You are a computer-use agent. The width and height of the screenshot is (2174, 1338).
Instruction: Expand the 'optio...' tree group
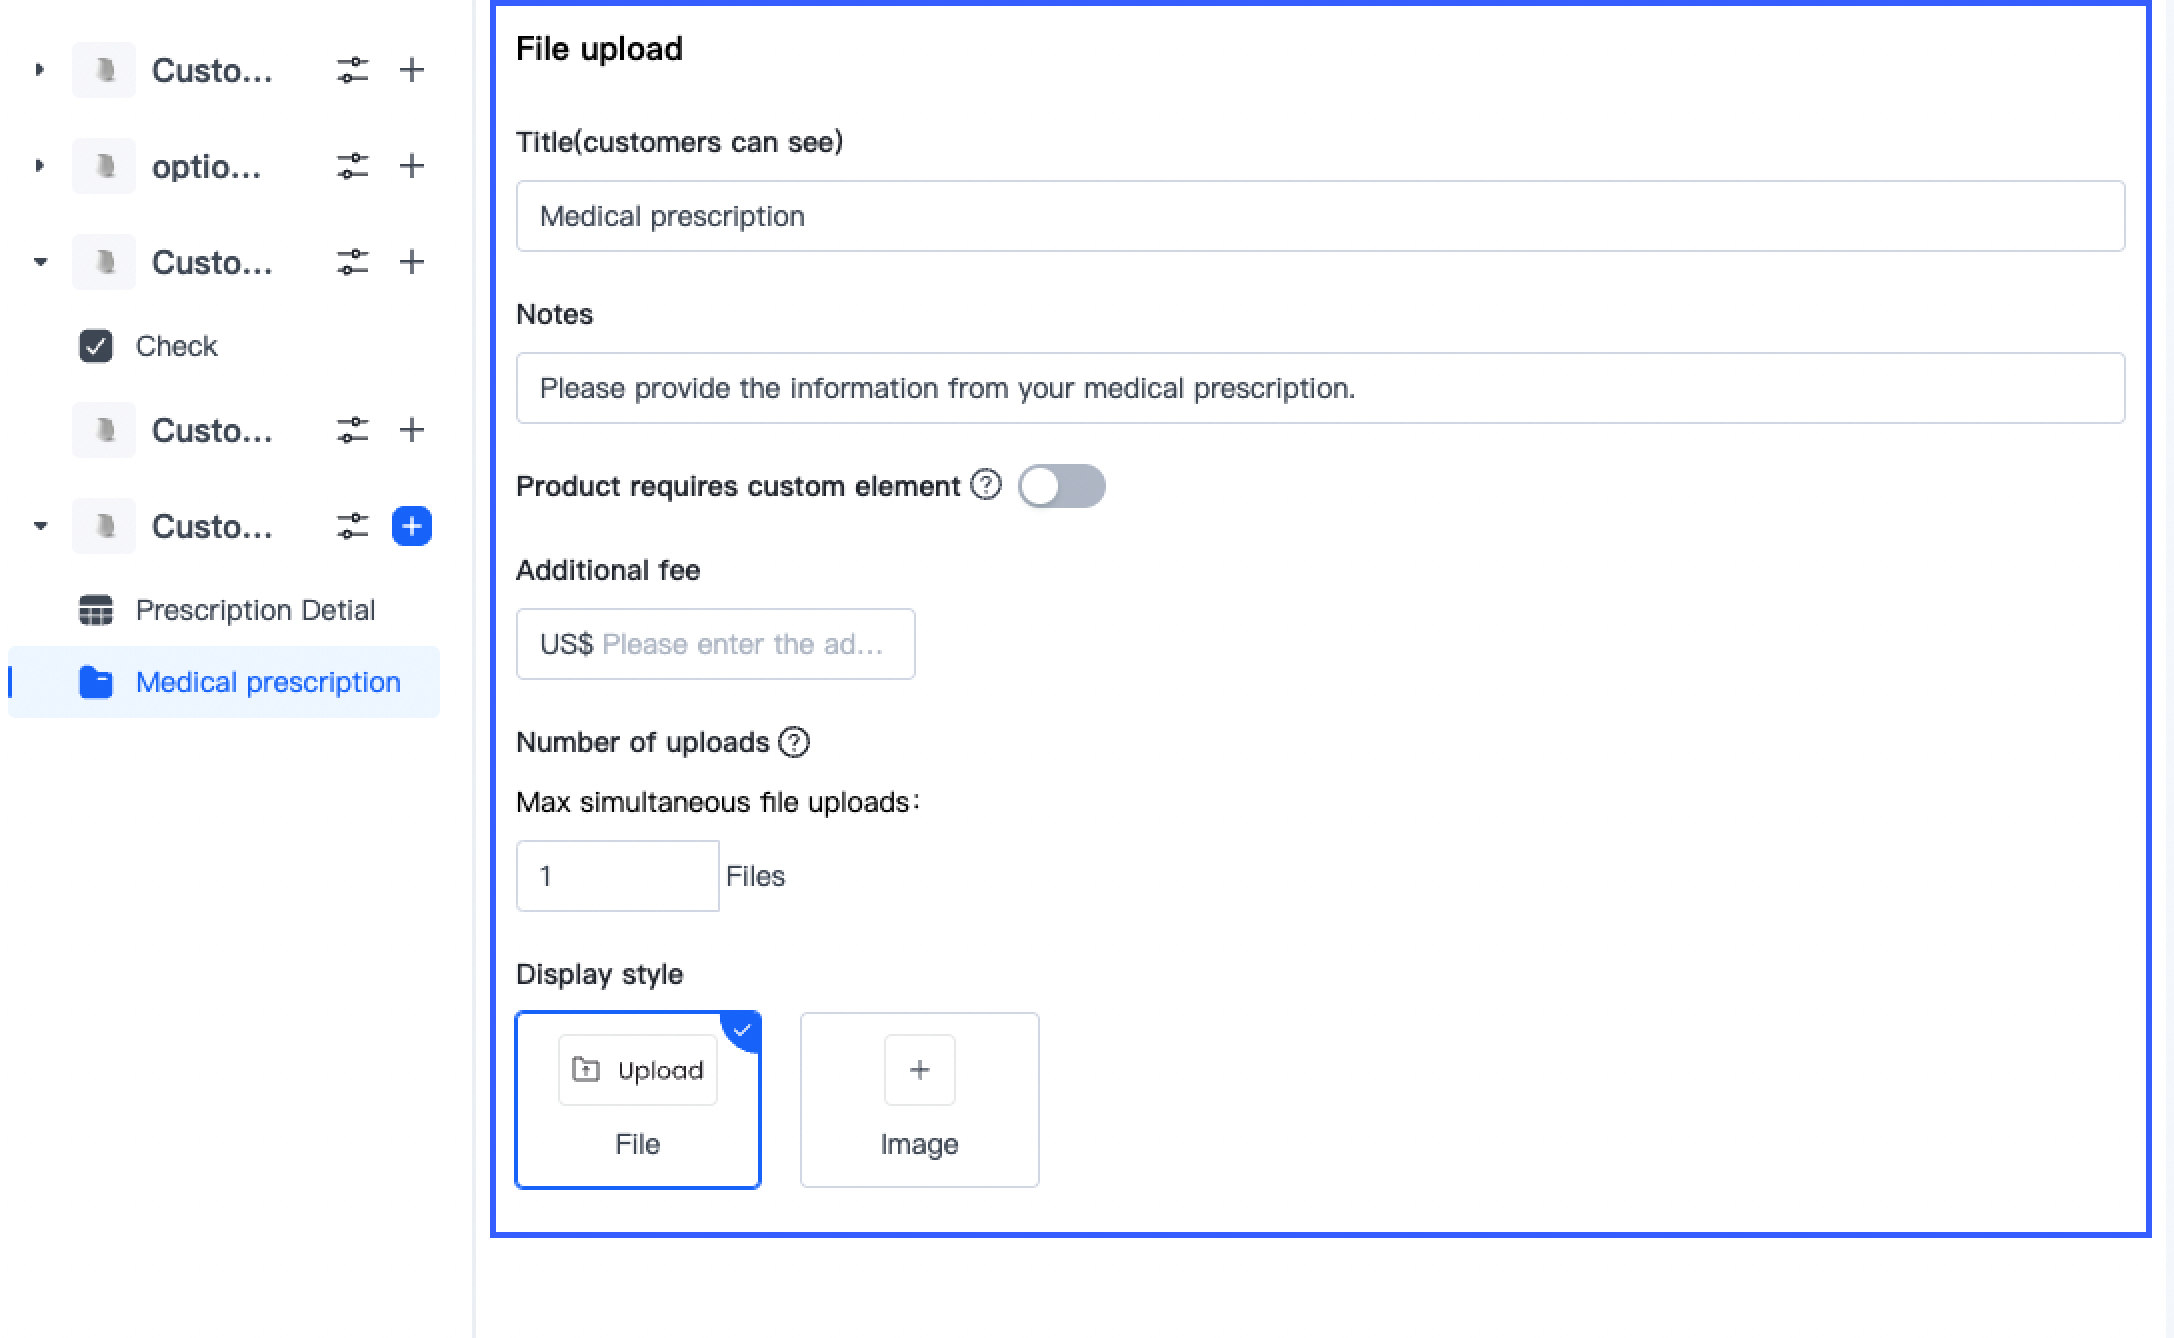tap(40, 166)
